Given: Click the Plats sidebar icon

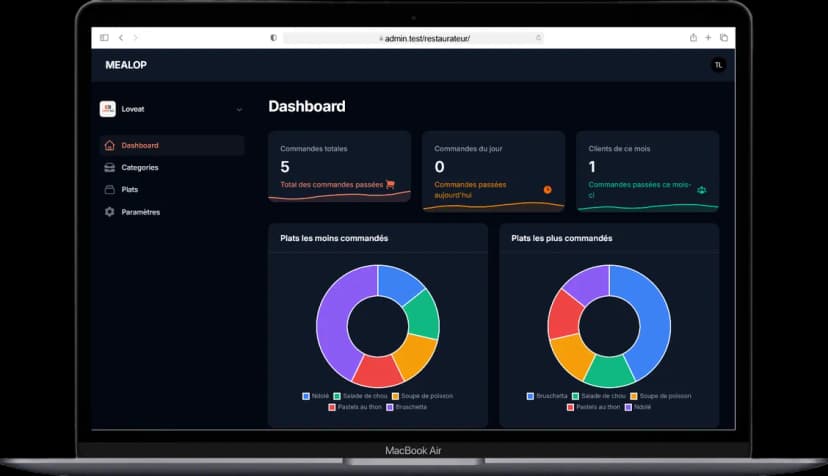Looking at the screenshot, I should coord(110,190).
